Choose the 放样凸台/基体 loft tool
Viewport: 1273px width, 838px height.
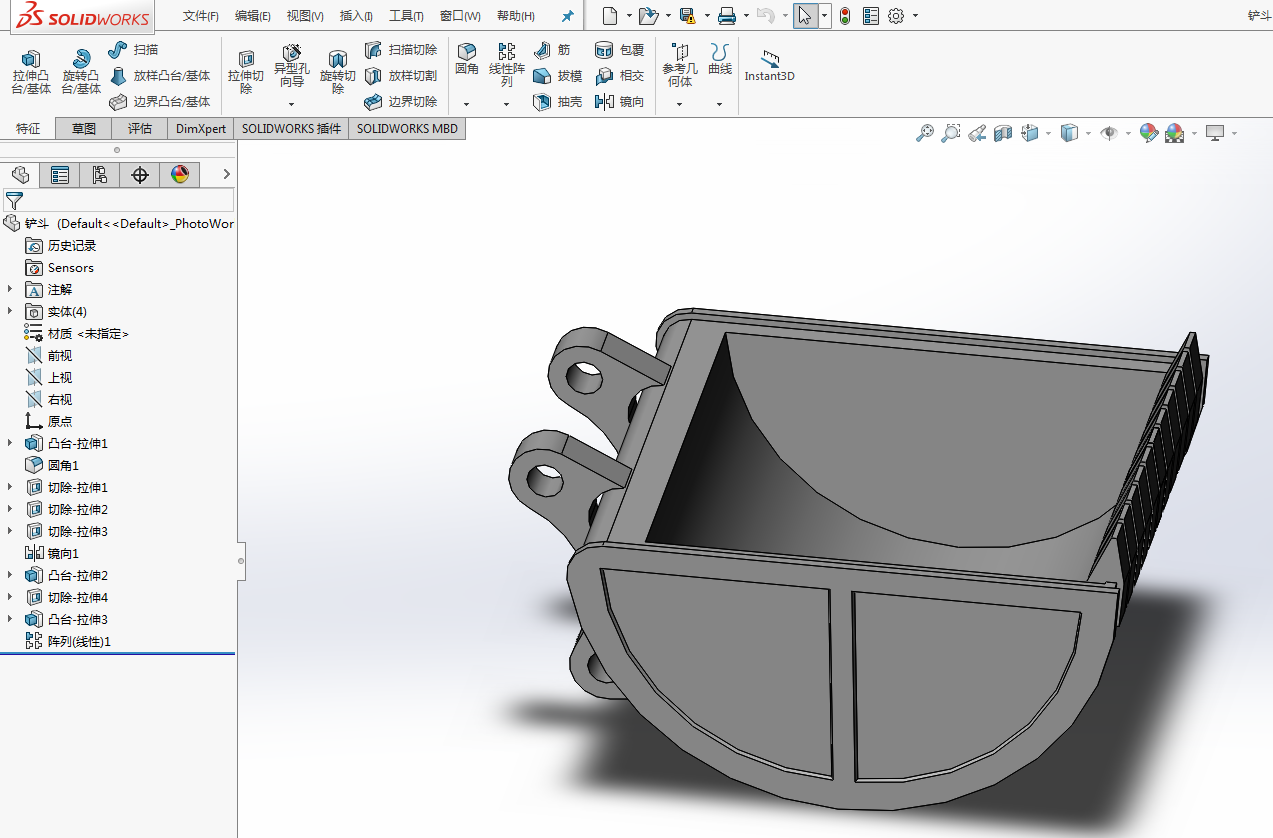(x=160, y=75)
